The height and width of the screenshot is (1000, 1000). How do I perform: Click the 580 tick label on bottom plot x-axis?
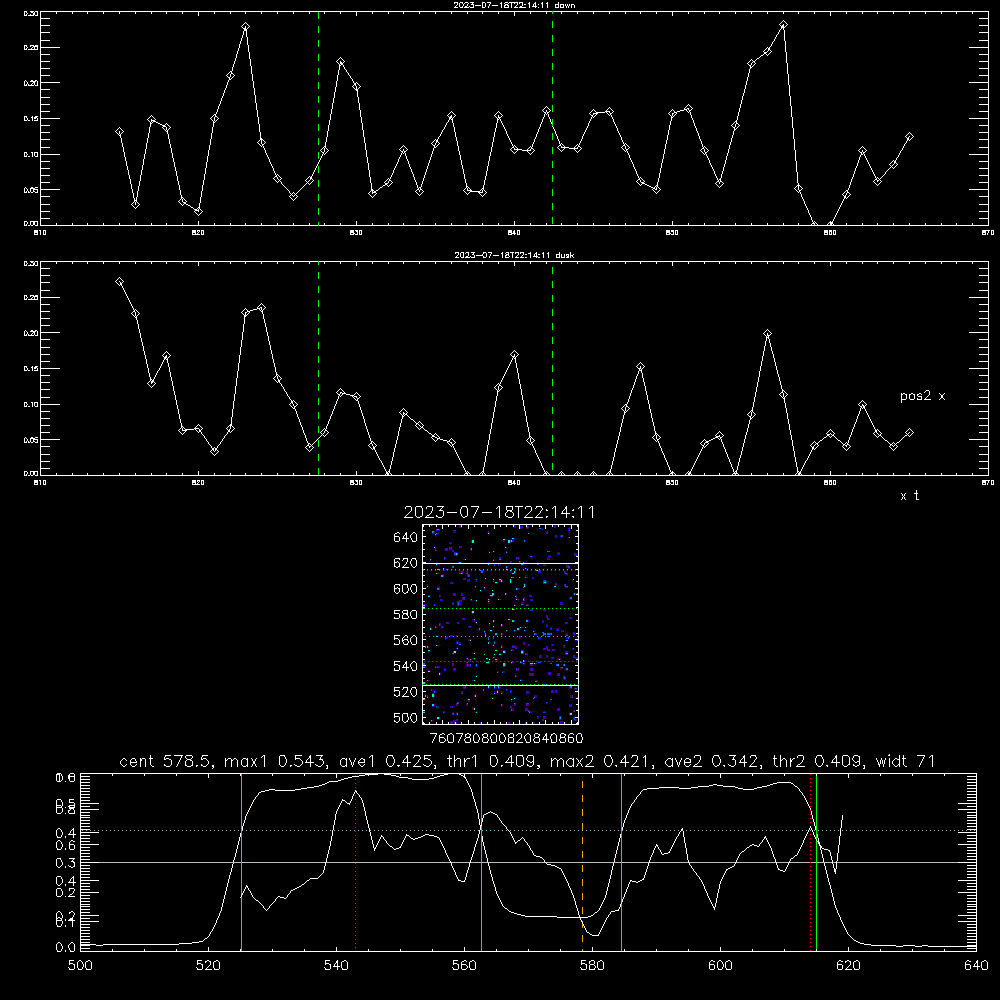coord(592,966)
